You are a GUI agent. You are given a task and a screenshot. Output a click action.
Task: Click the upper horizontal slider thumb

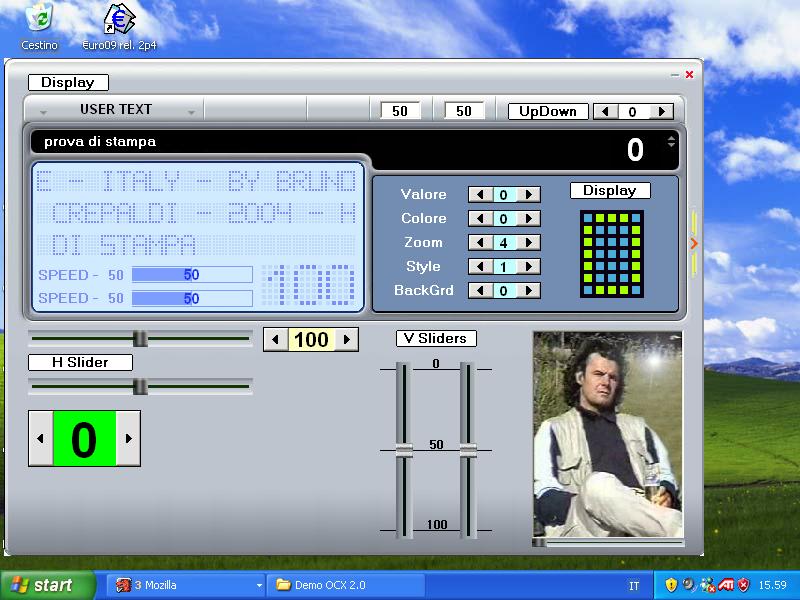(141, 339)
